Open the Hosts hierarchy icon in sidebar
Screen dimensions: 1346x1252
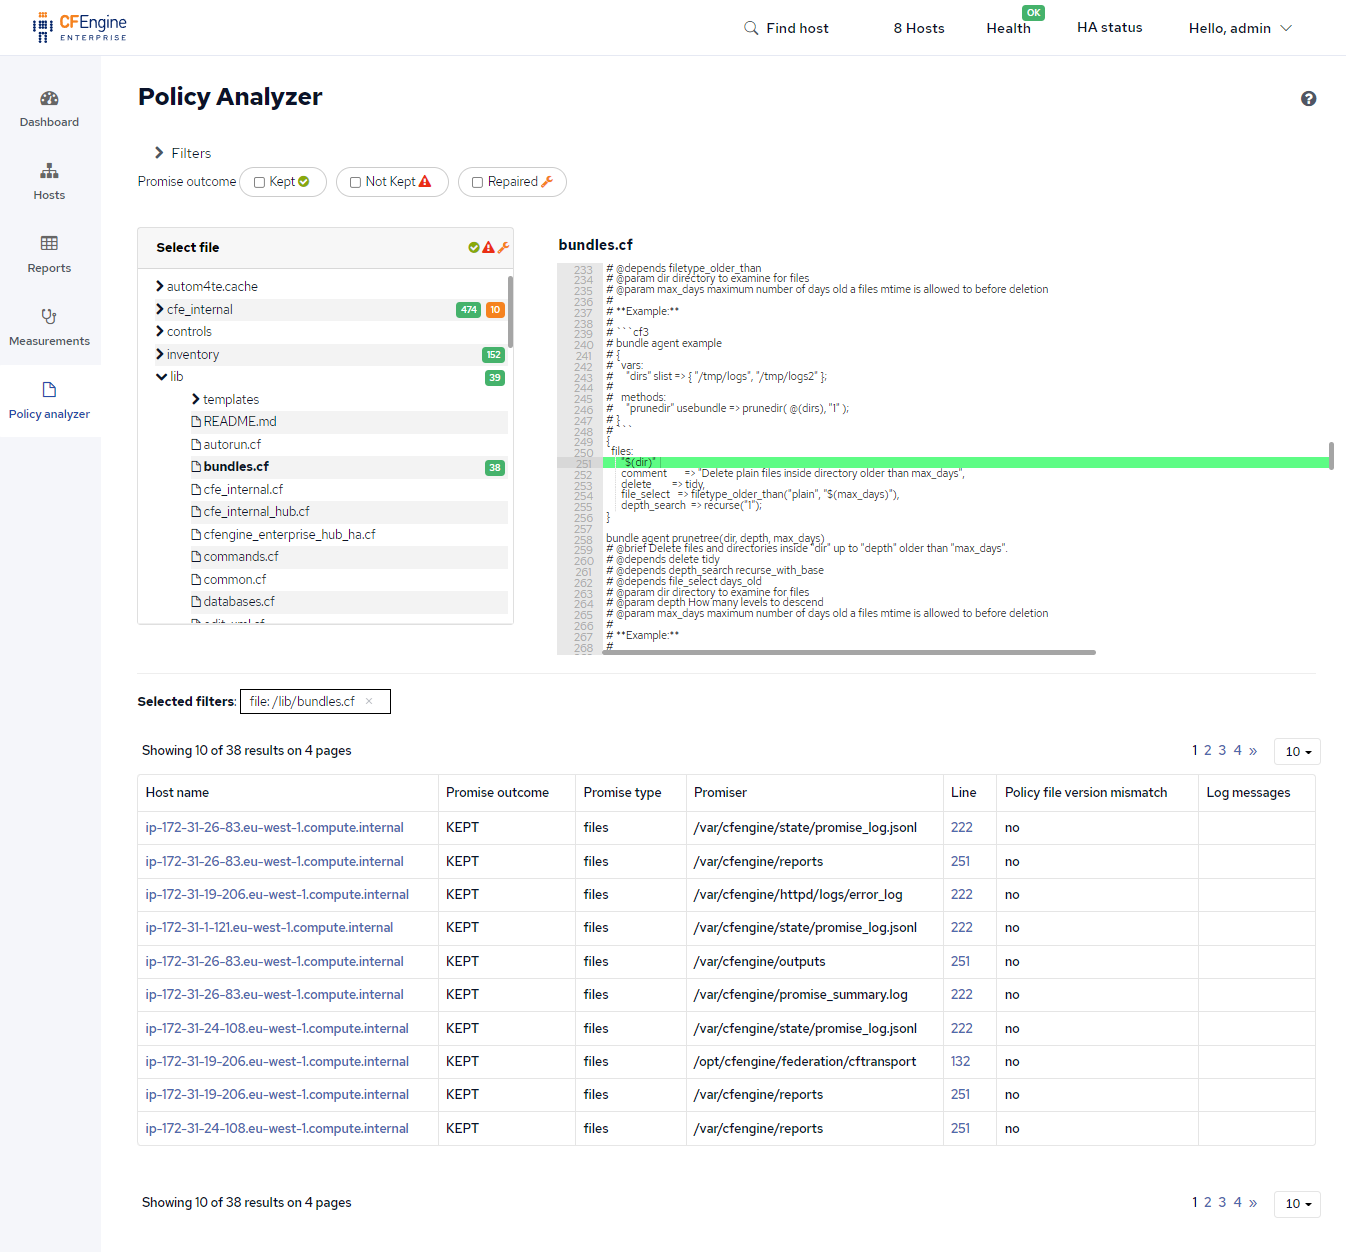(49, 172)
